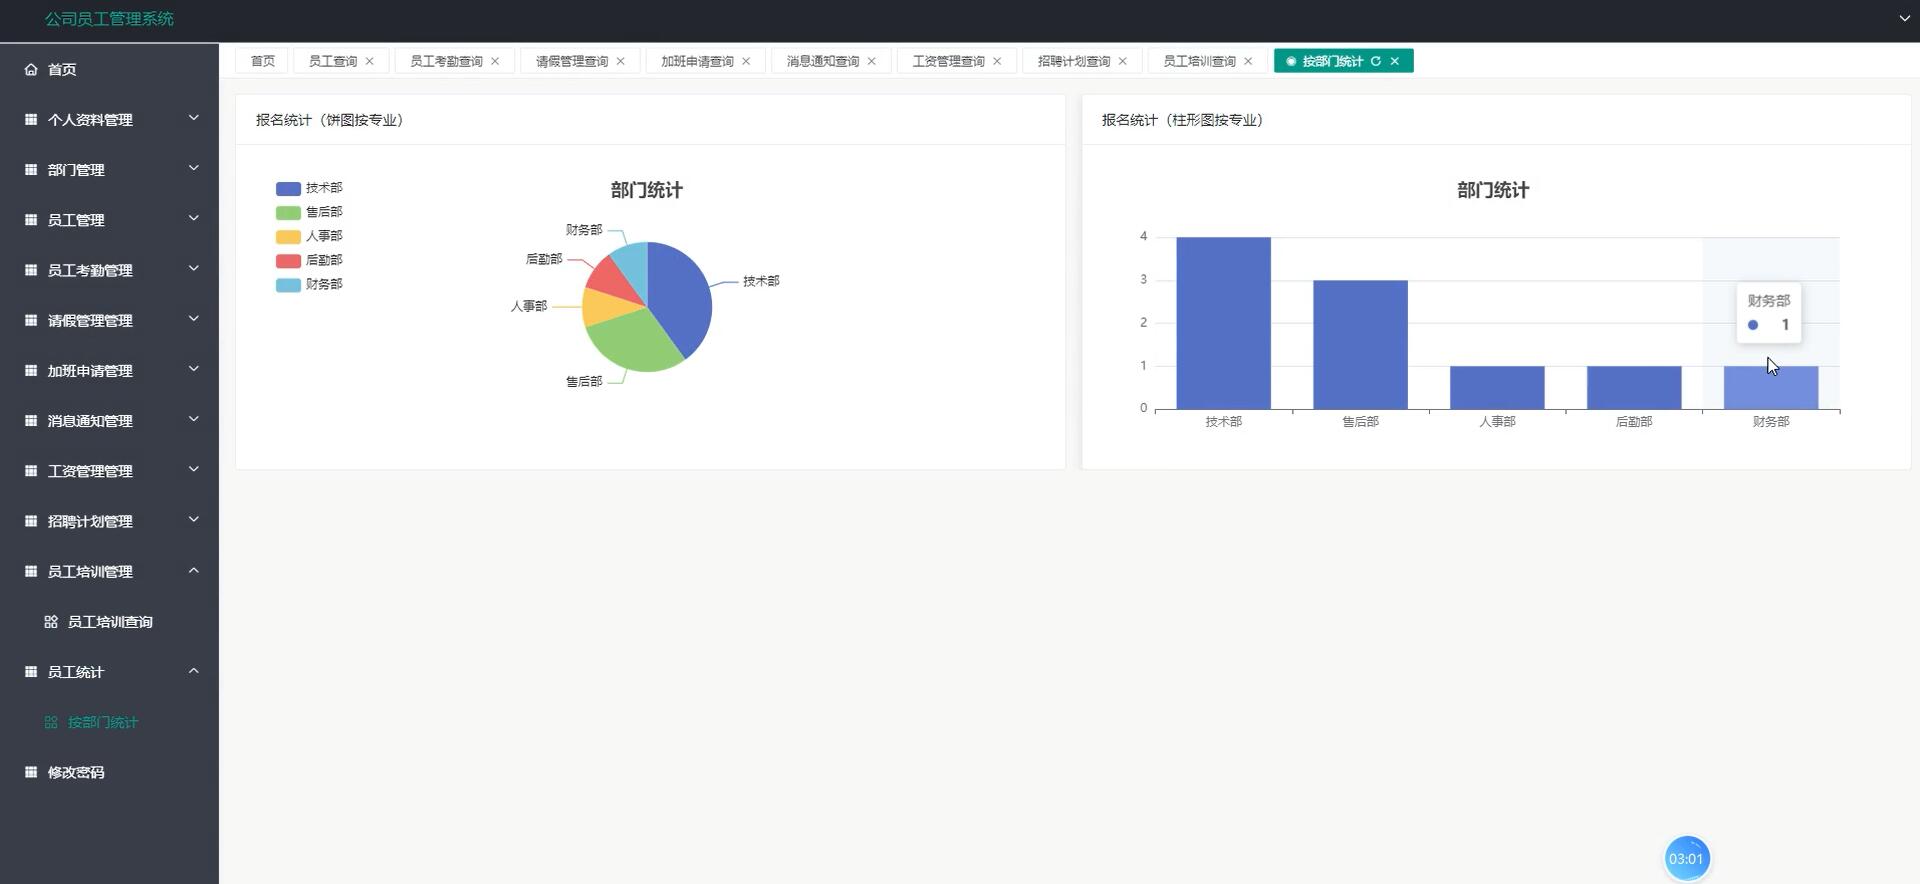Click the 后勤部 bar in bar chart
The image size is (1920, 884).
[x=1634, y=388]
